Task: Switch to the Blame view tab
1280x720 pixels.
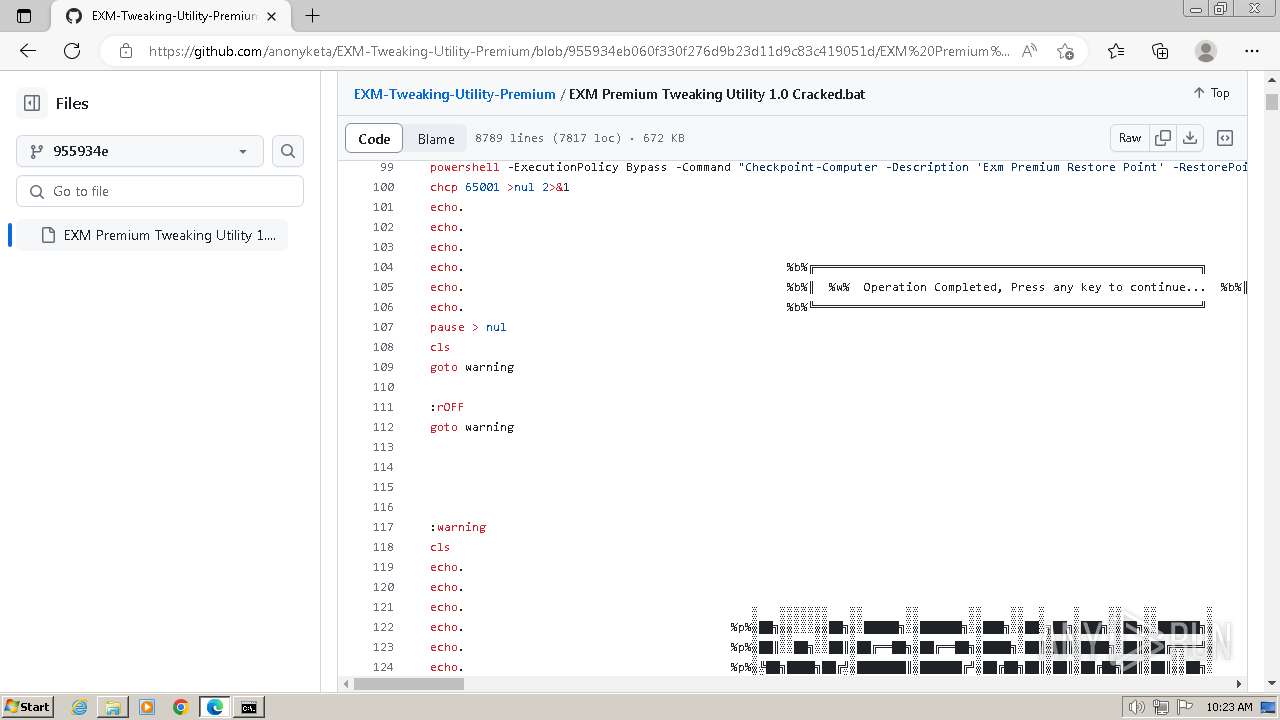Action: pos(436,139)
